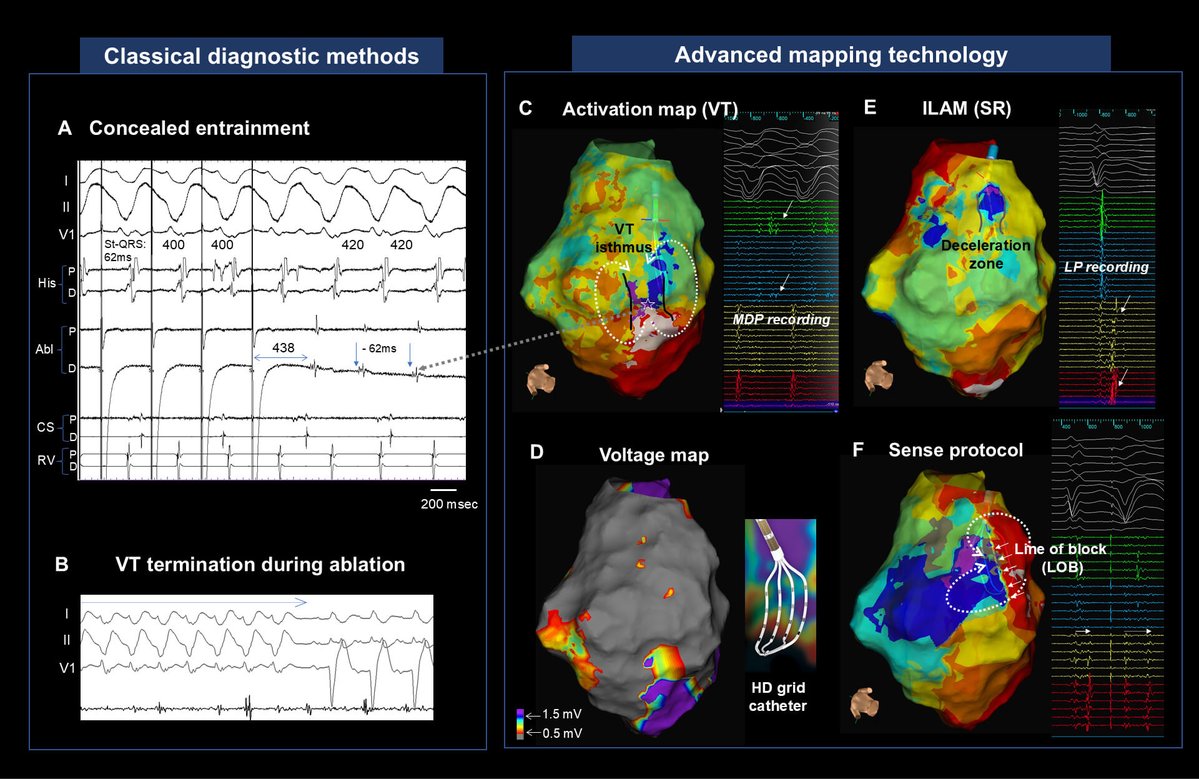This screenshot has height=779, width=1199.
Task: Select the star marker inside the VT isthmus
Action: point(648,305)
